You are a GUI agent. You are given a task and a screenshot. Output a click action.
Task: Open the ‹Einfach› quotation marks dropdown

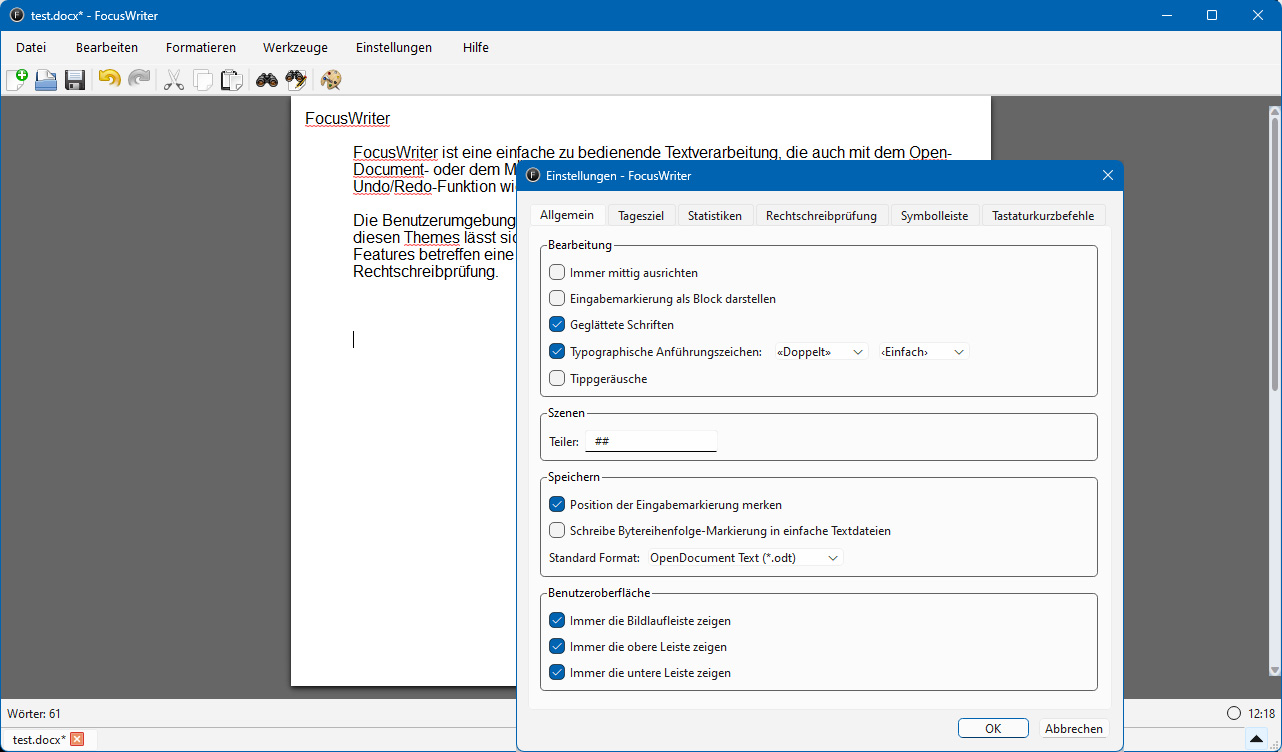924,352
